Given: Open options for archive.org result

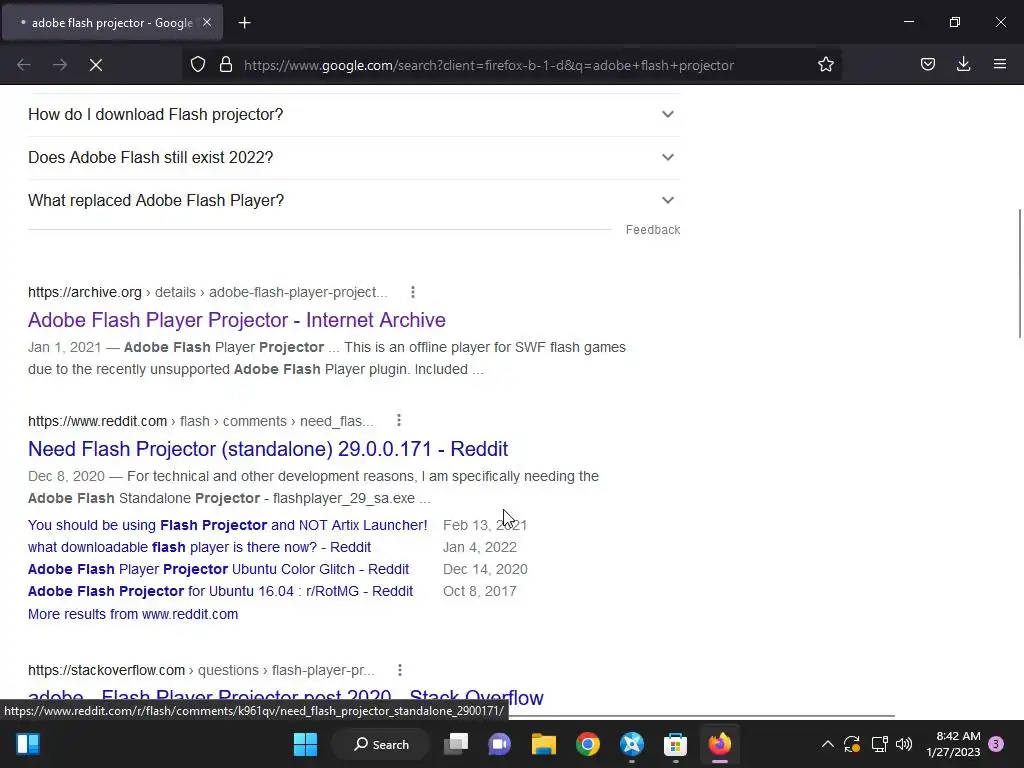Looking at the screenshot, I should [x=413, y=292].
